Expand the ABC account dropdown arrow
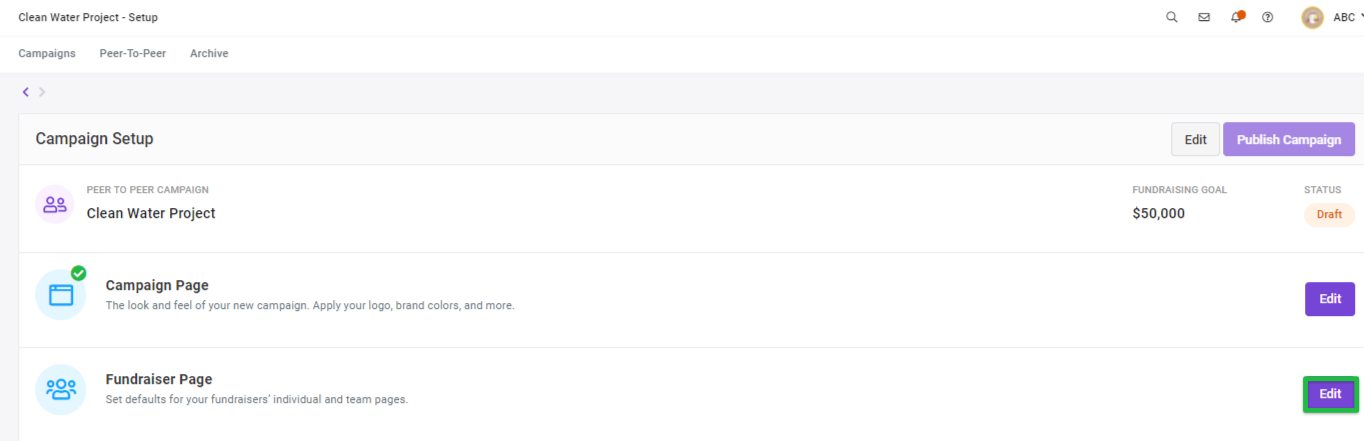Image resolution: width=1364 pixels, height=441 pixels. pos(1361,17)
